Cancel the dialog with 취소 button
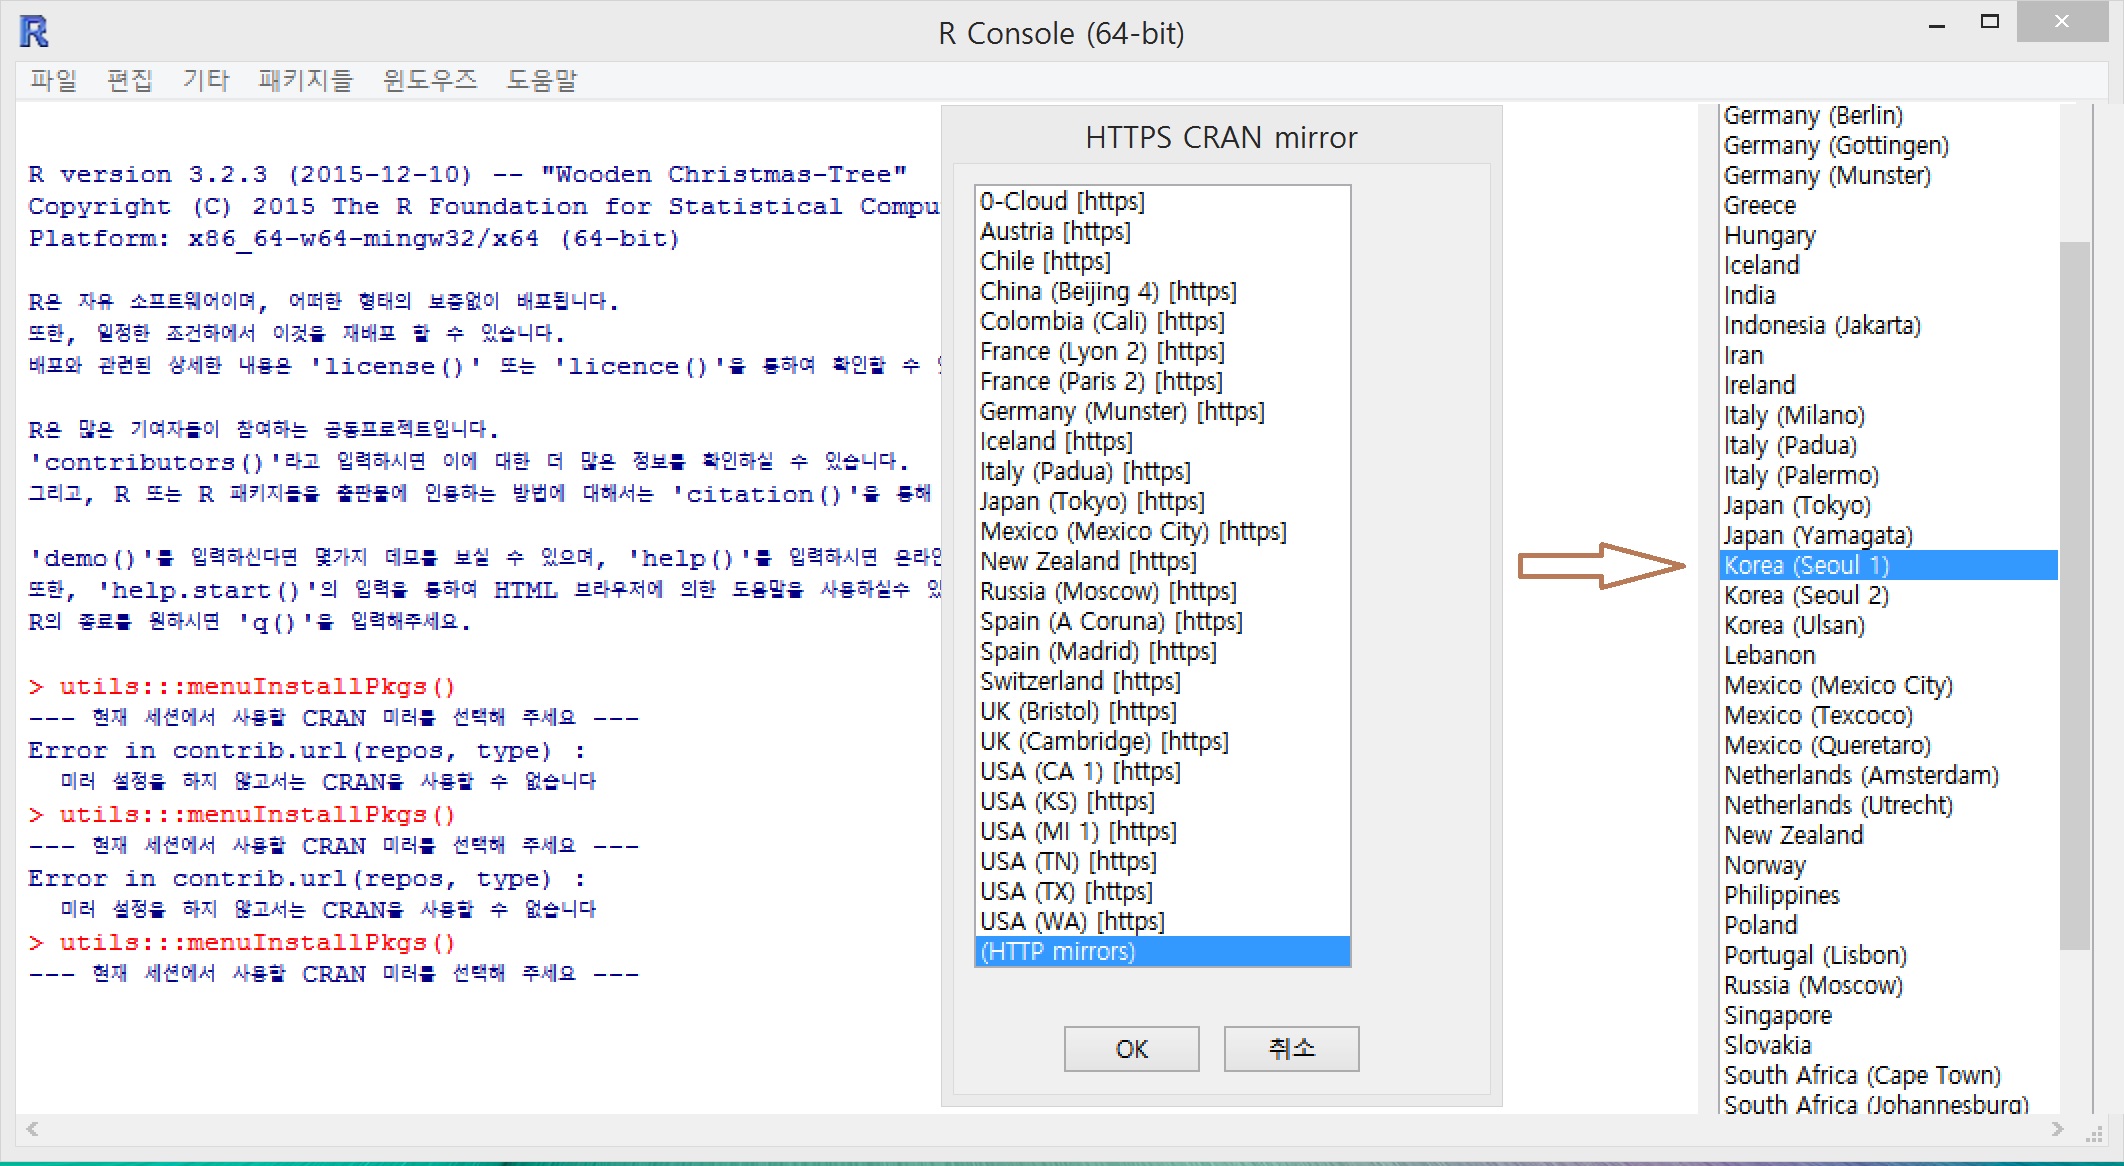This screenshot has height=1166, width=2124. pyautogui.click(x=1292, y=1048)
